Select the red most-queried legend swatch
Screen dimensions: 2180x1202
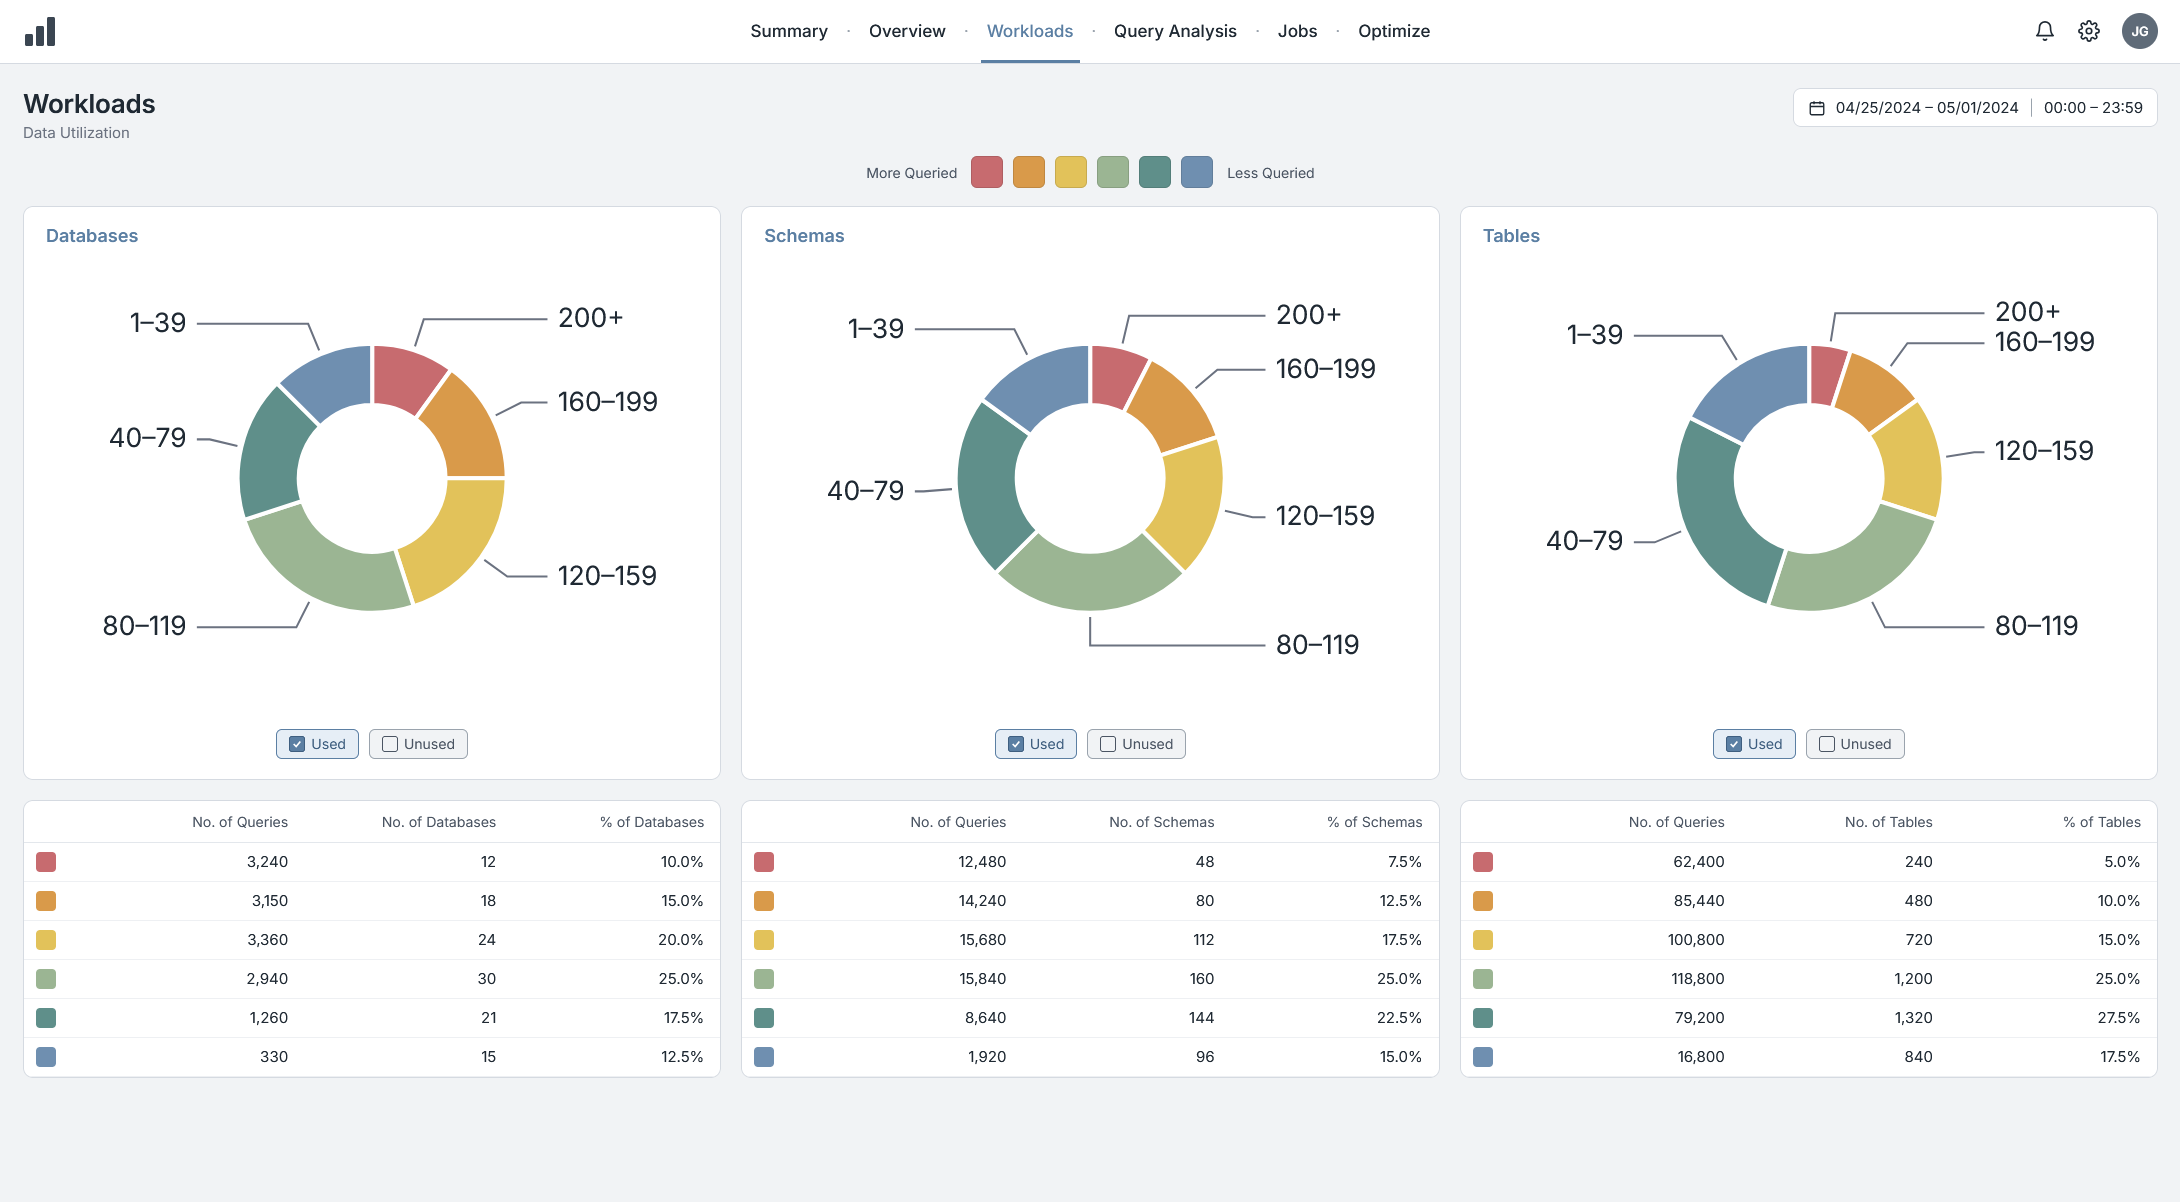(987, 172)
